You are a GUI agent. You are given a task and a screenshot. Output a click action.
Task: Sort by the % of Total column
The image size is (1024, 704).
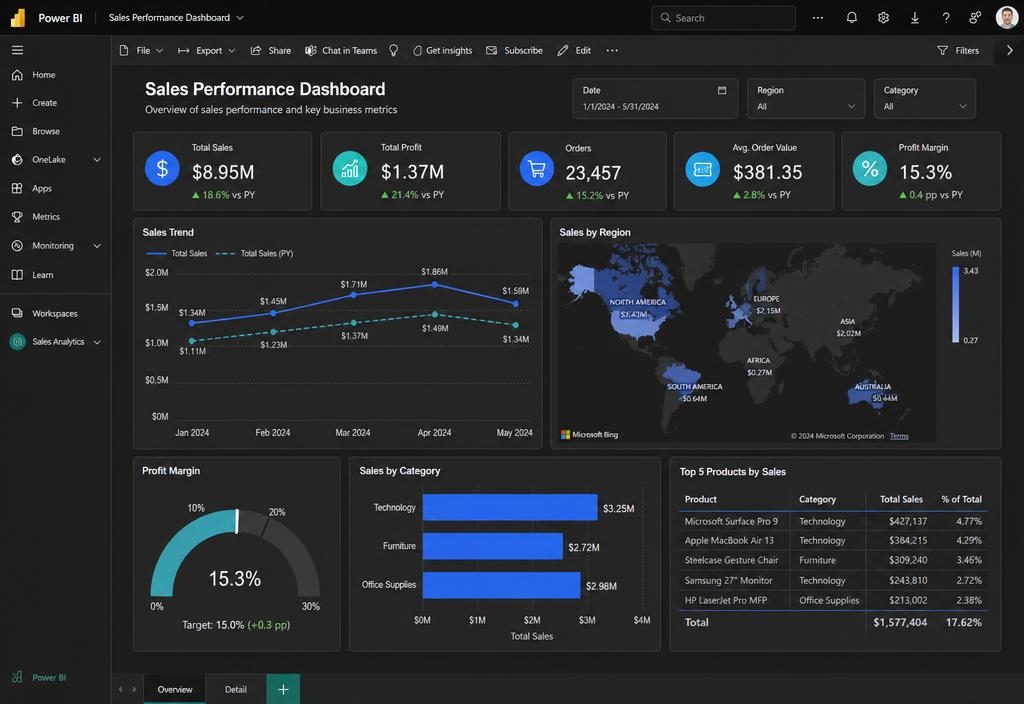tap(961, 499)
